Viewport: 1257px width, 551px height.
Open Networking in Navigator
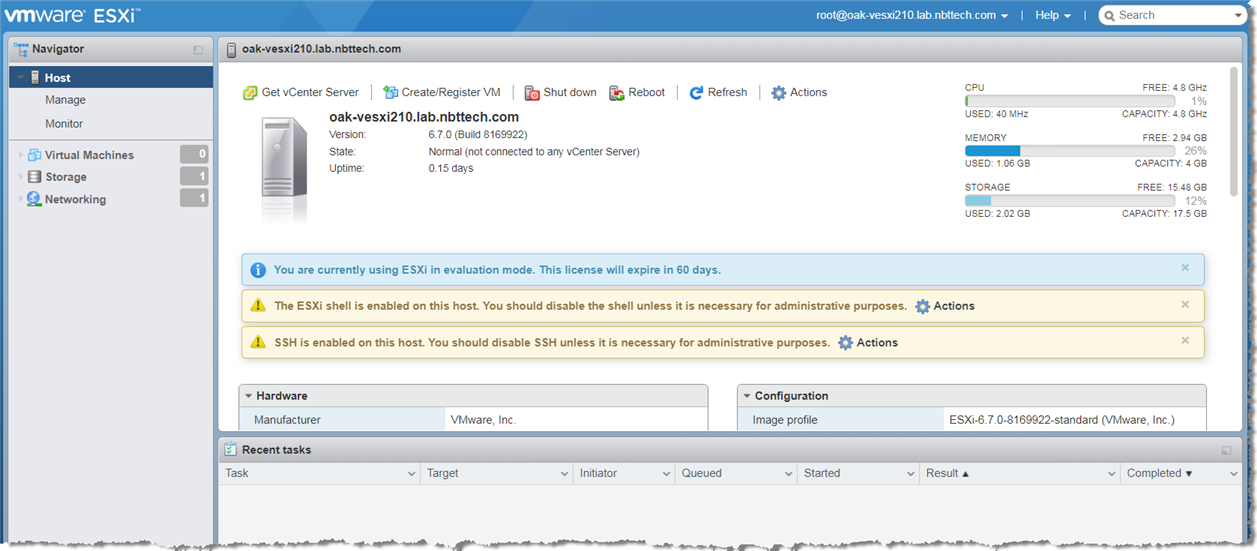75,199
